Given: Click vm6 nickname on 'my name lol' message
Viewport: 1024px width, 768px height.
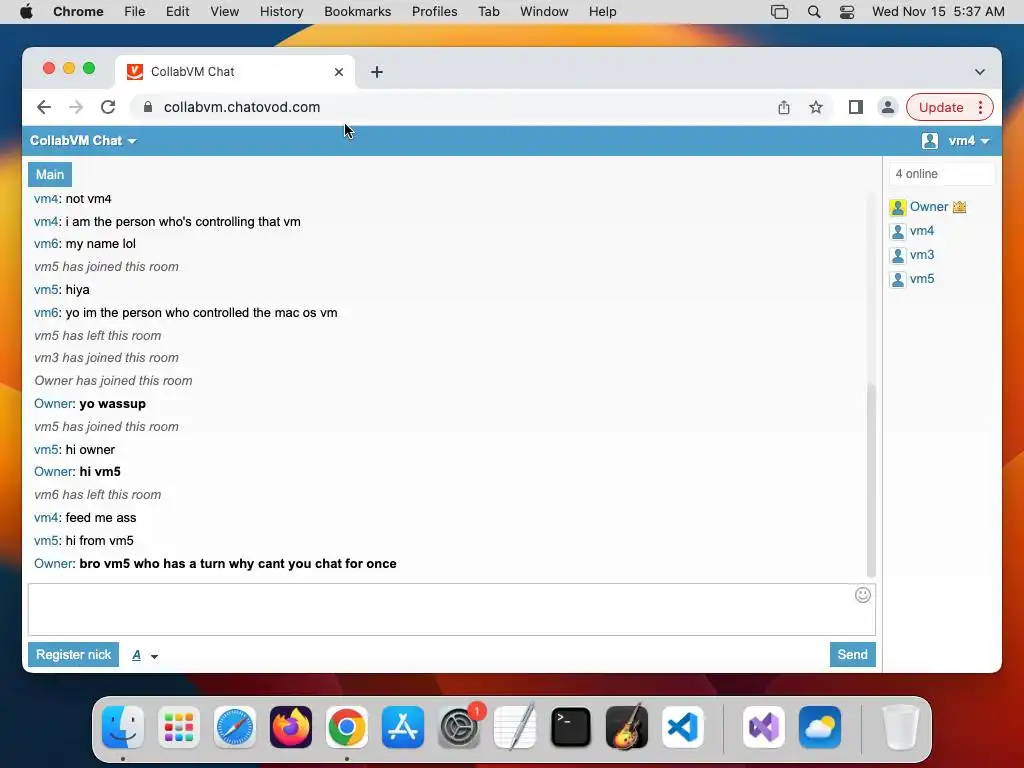Looking at the screenshot, I should point(46,244).
